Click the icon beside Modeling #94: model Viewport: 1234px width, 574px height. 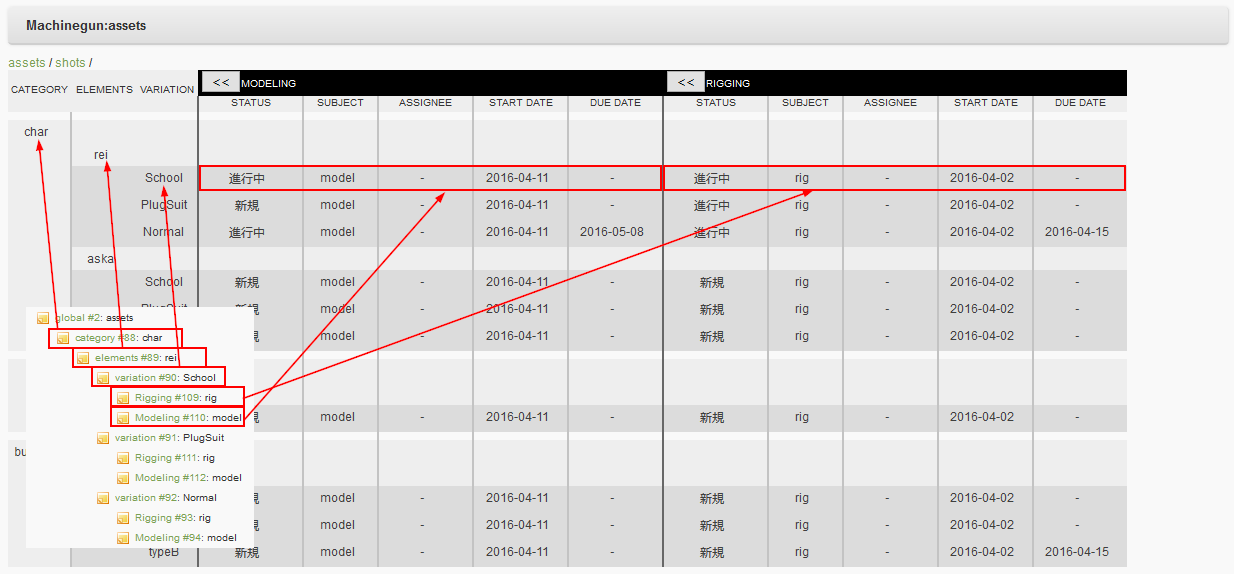click(123, 538)
